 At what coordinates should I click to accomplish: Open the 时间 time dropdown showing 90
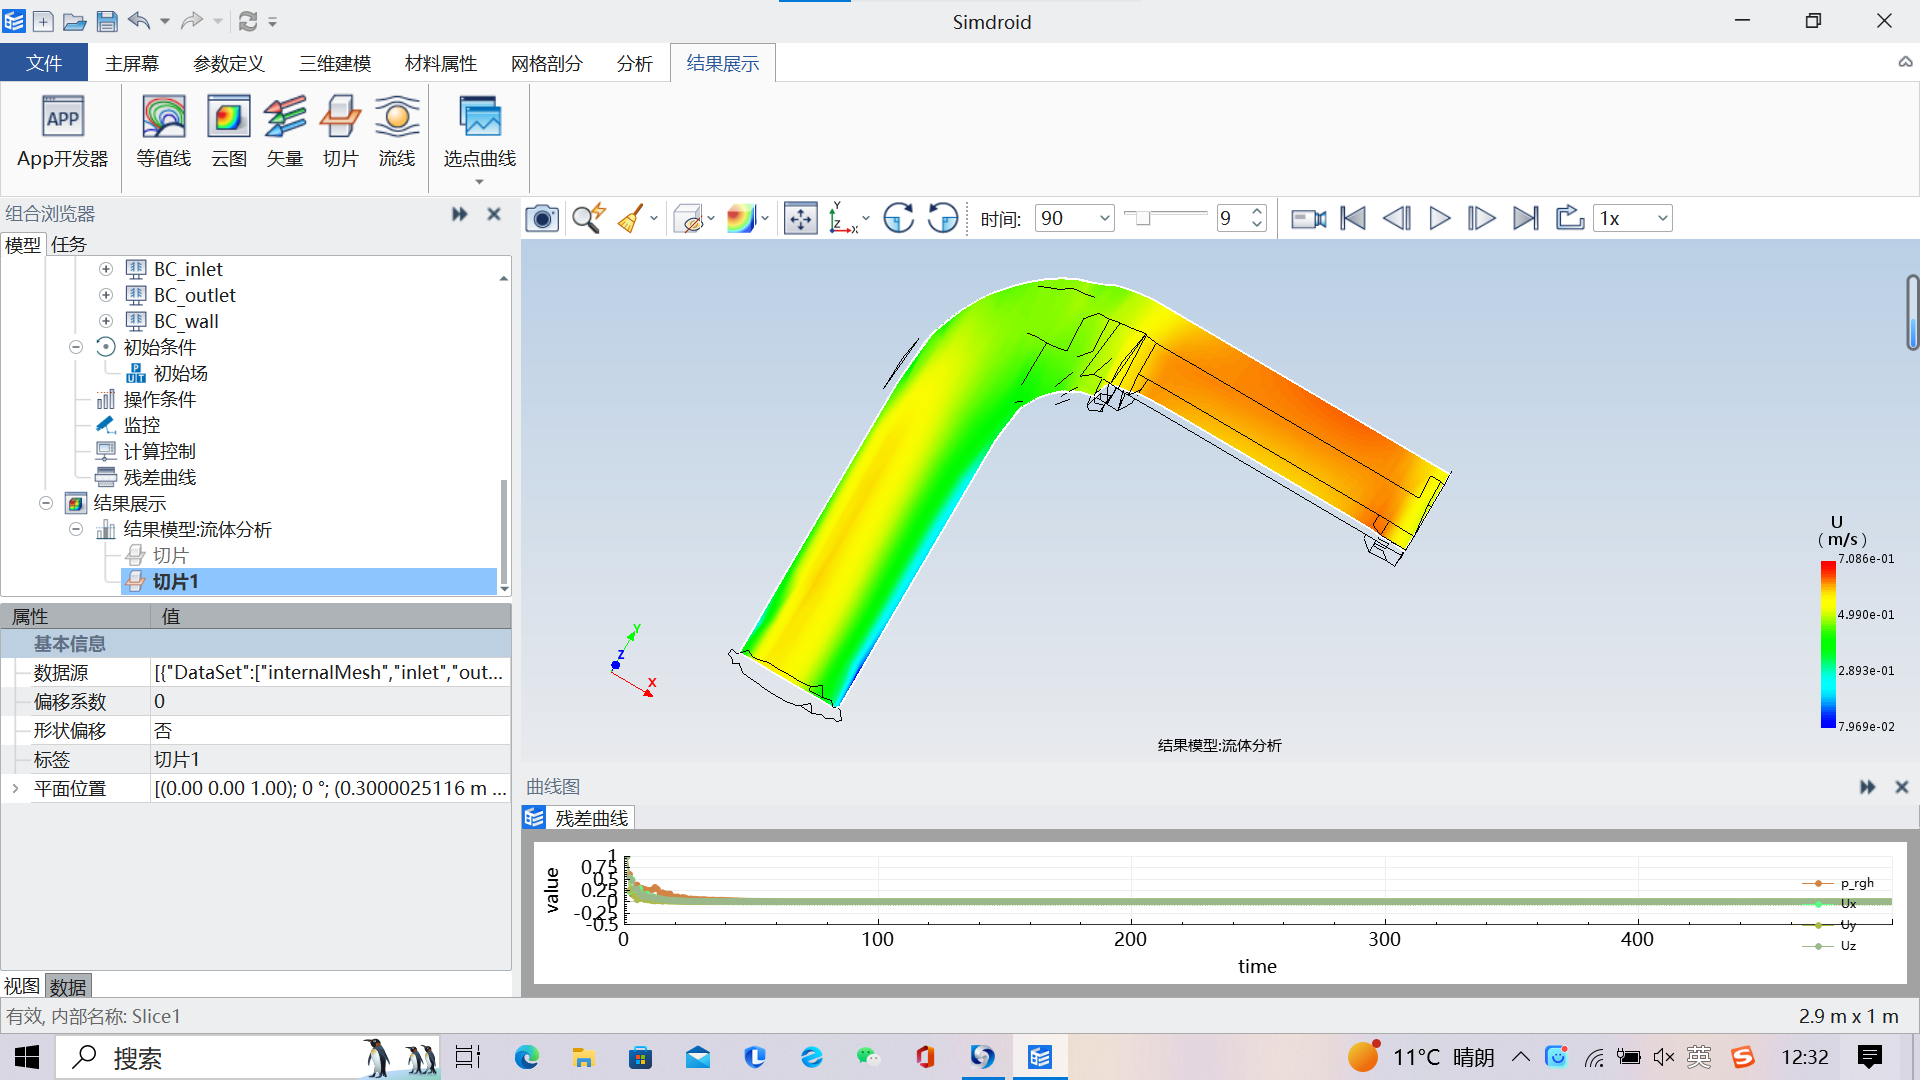click(x=1075, y=218)
